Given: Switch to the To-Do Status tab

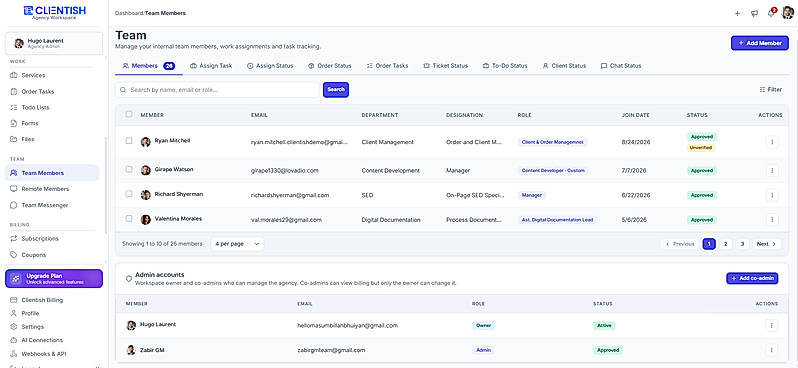Looking at the screenshot, I should [x=505, y=66].
